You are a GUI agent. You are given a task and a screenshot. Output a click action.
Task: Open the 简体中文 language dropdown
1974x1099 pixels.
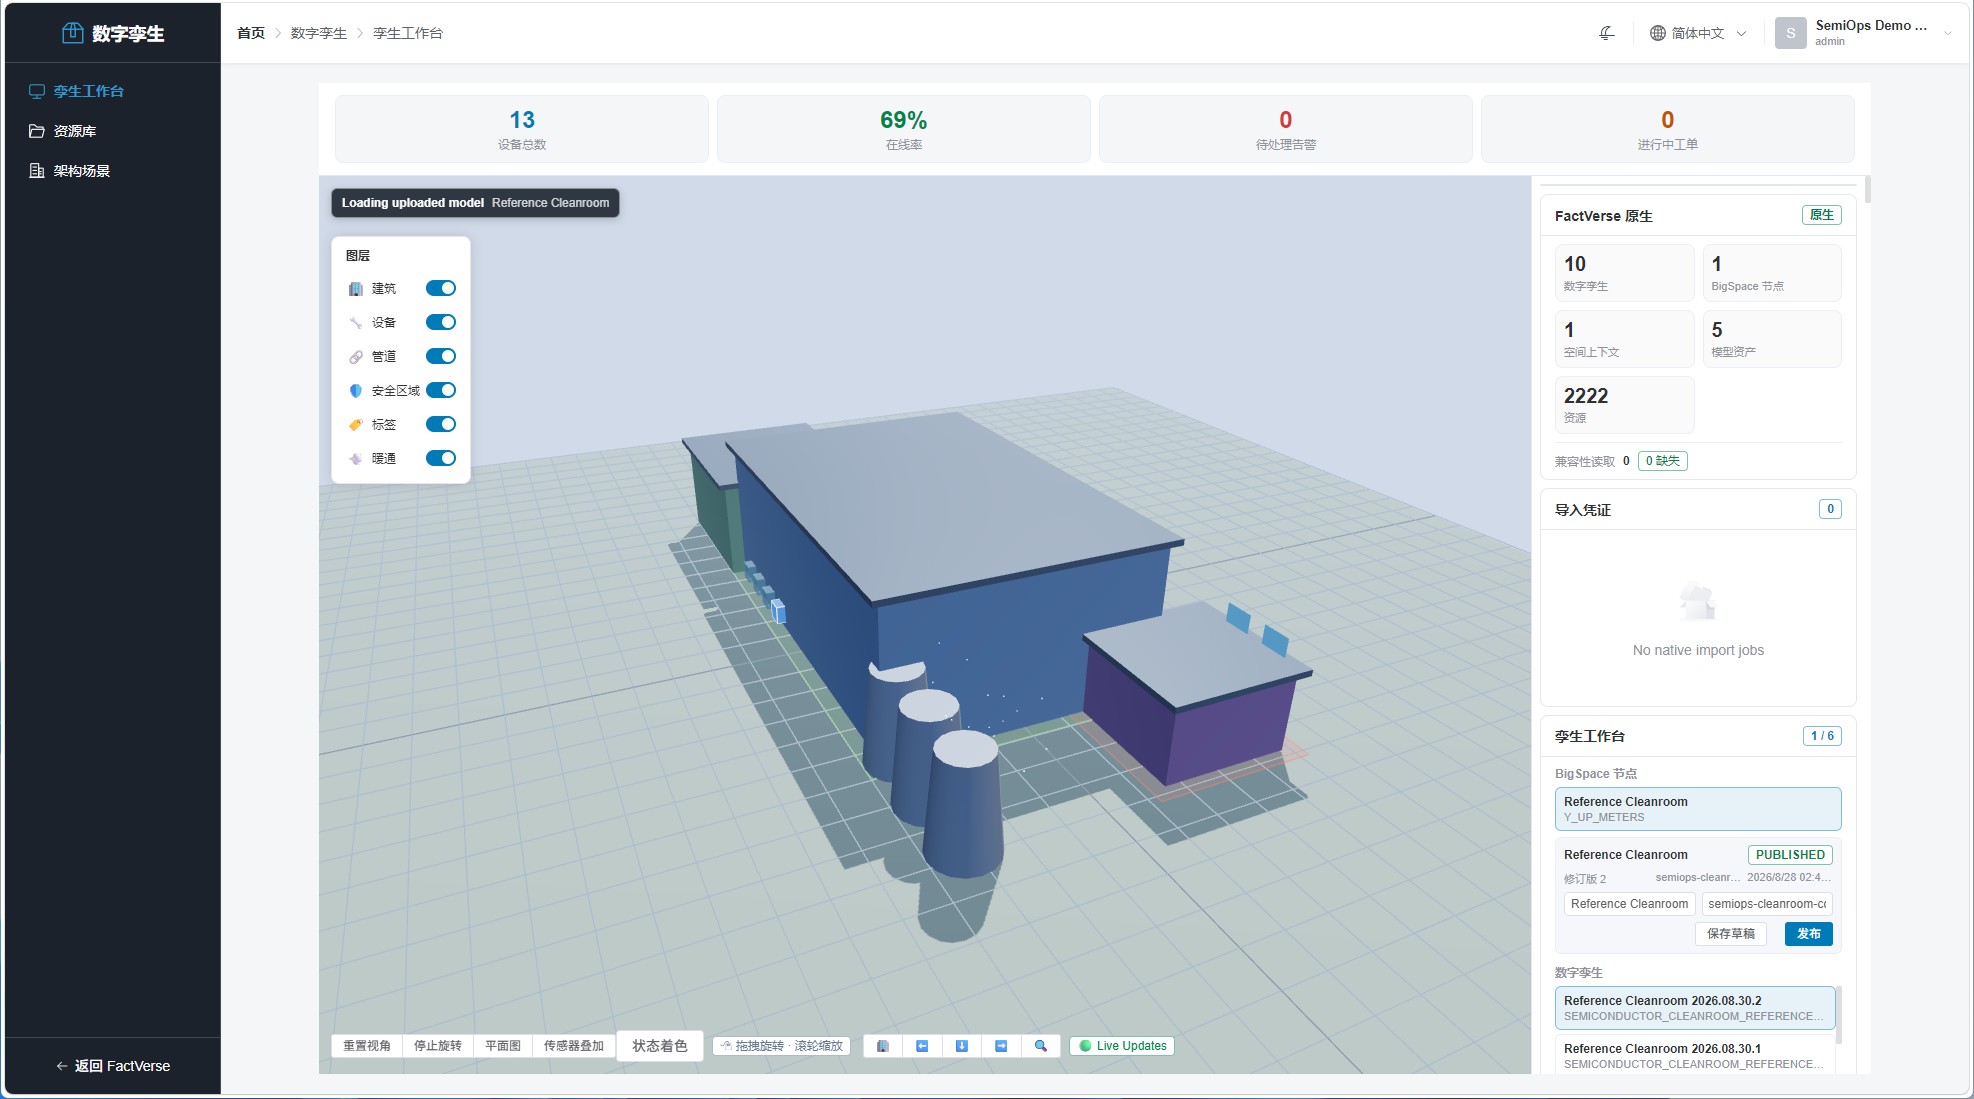[x=1698, y=33]
